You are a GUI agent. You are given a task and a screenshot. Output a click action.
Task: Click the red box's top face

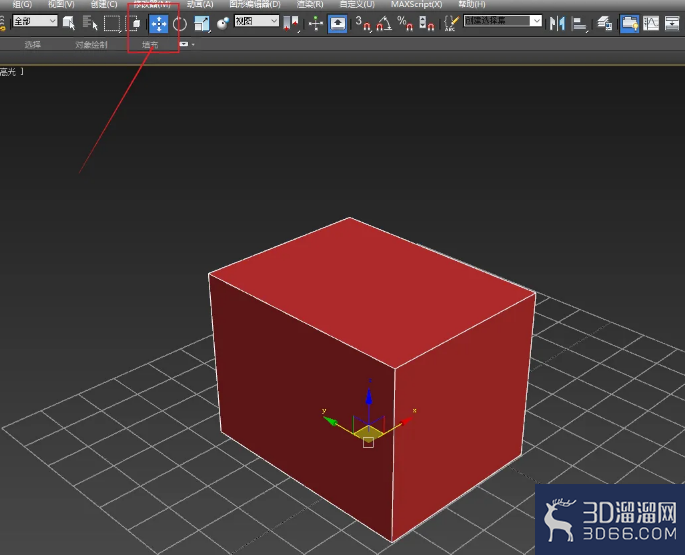(371, 291)
